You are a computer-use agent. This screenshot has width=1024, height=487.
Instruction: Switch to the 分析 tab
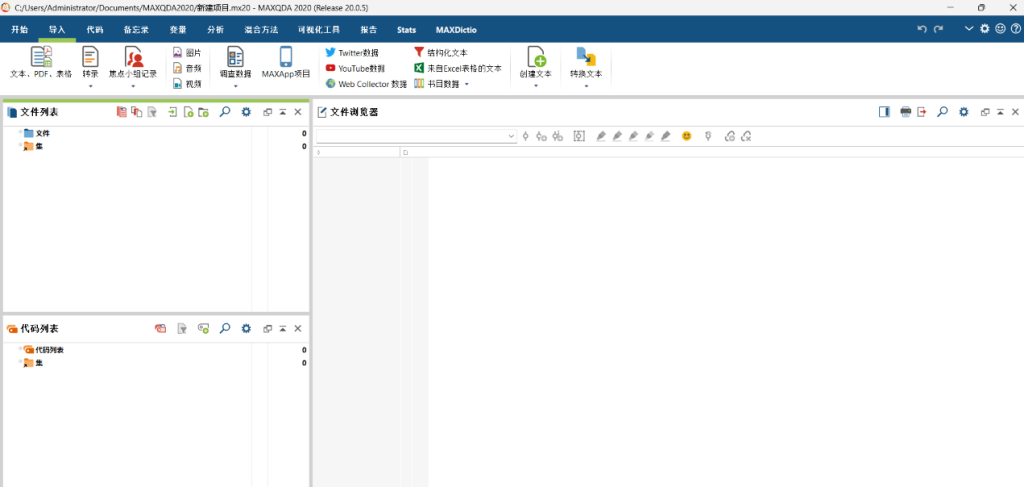click(x=215, y=30)
